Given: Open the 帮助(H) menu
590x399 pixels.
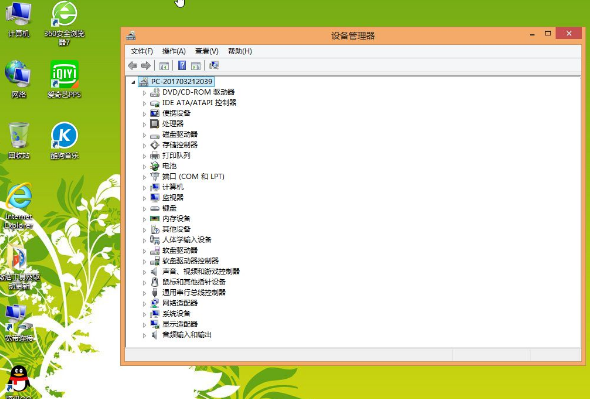Looking at the screenshot, I should click(x=240, y=51).
